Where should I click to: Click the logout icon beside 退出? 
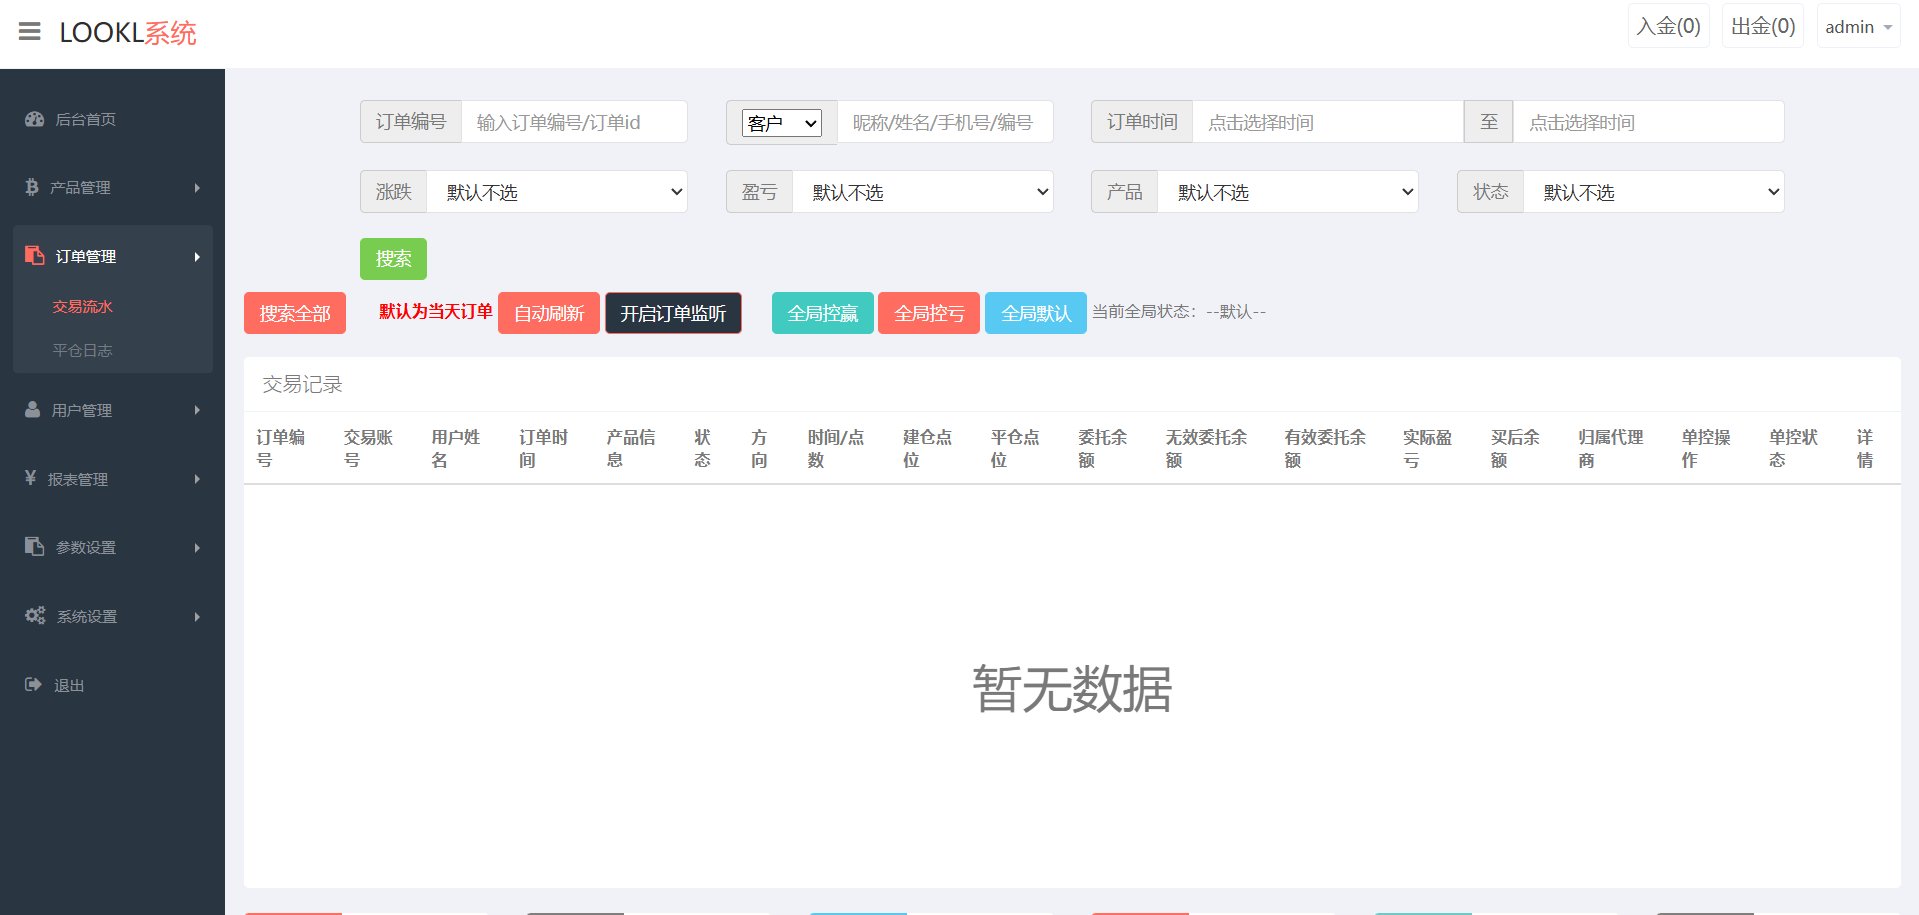coord(33,685)
